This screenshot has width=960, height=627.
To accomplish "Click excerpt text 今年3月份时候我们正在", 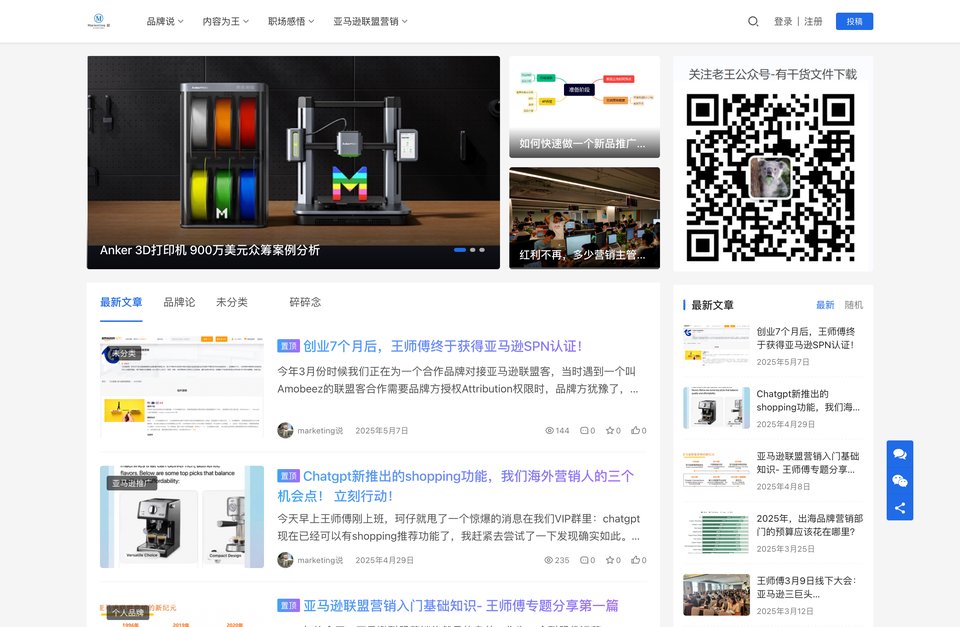I will pos(458,380).
